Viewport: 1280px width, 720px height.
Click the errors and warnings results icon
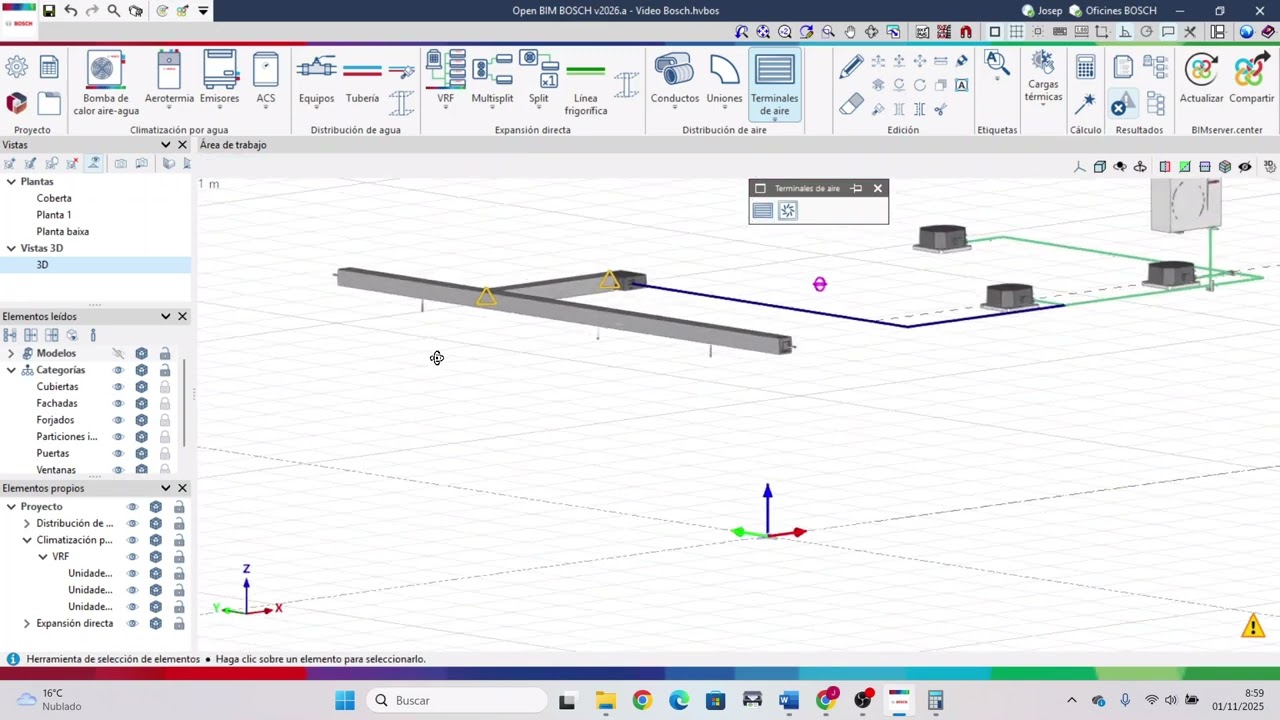click(x=1121, y=104)
